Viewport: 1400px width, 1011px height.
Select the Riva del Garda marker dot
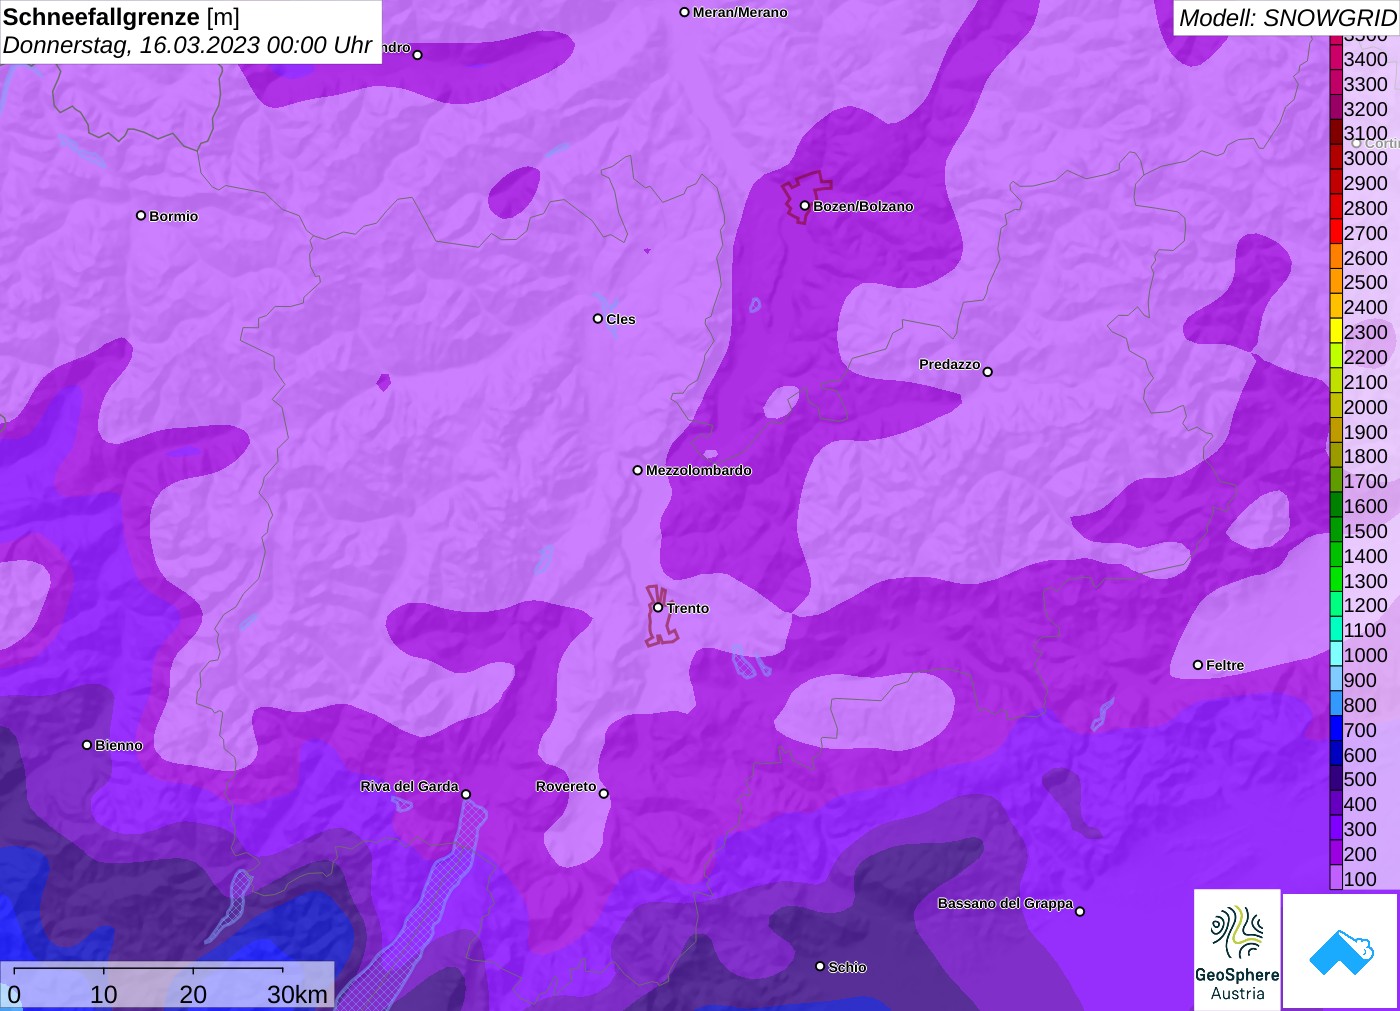pyautogui.click(x=466, y=794)
